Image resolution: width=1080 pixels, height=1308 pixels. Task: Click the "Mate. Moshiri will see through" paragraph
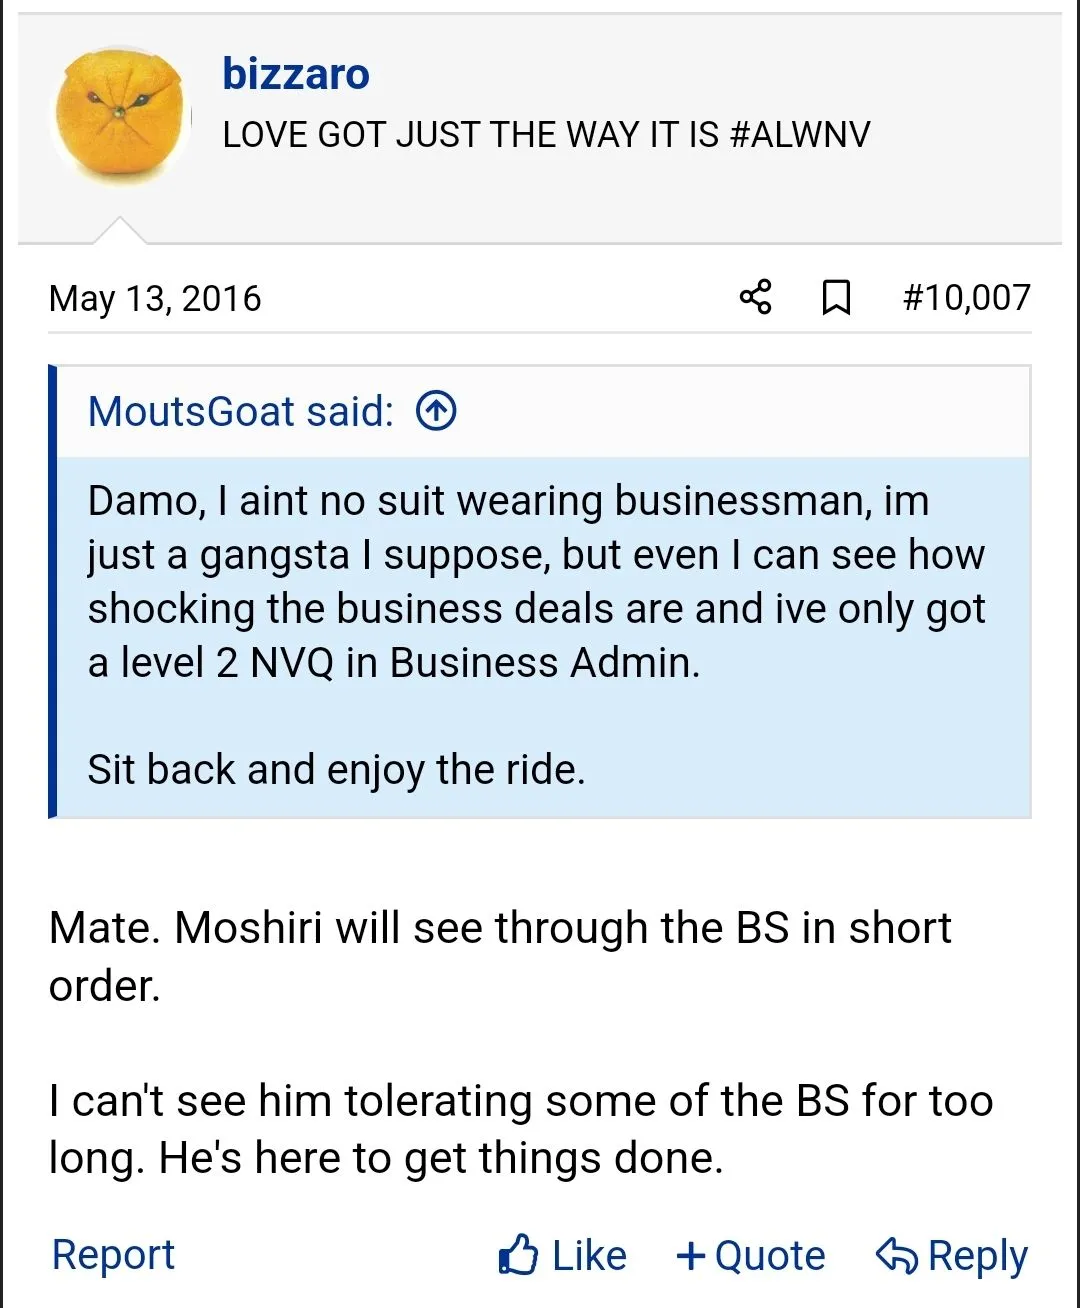point(500,955)
